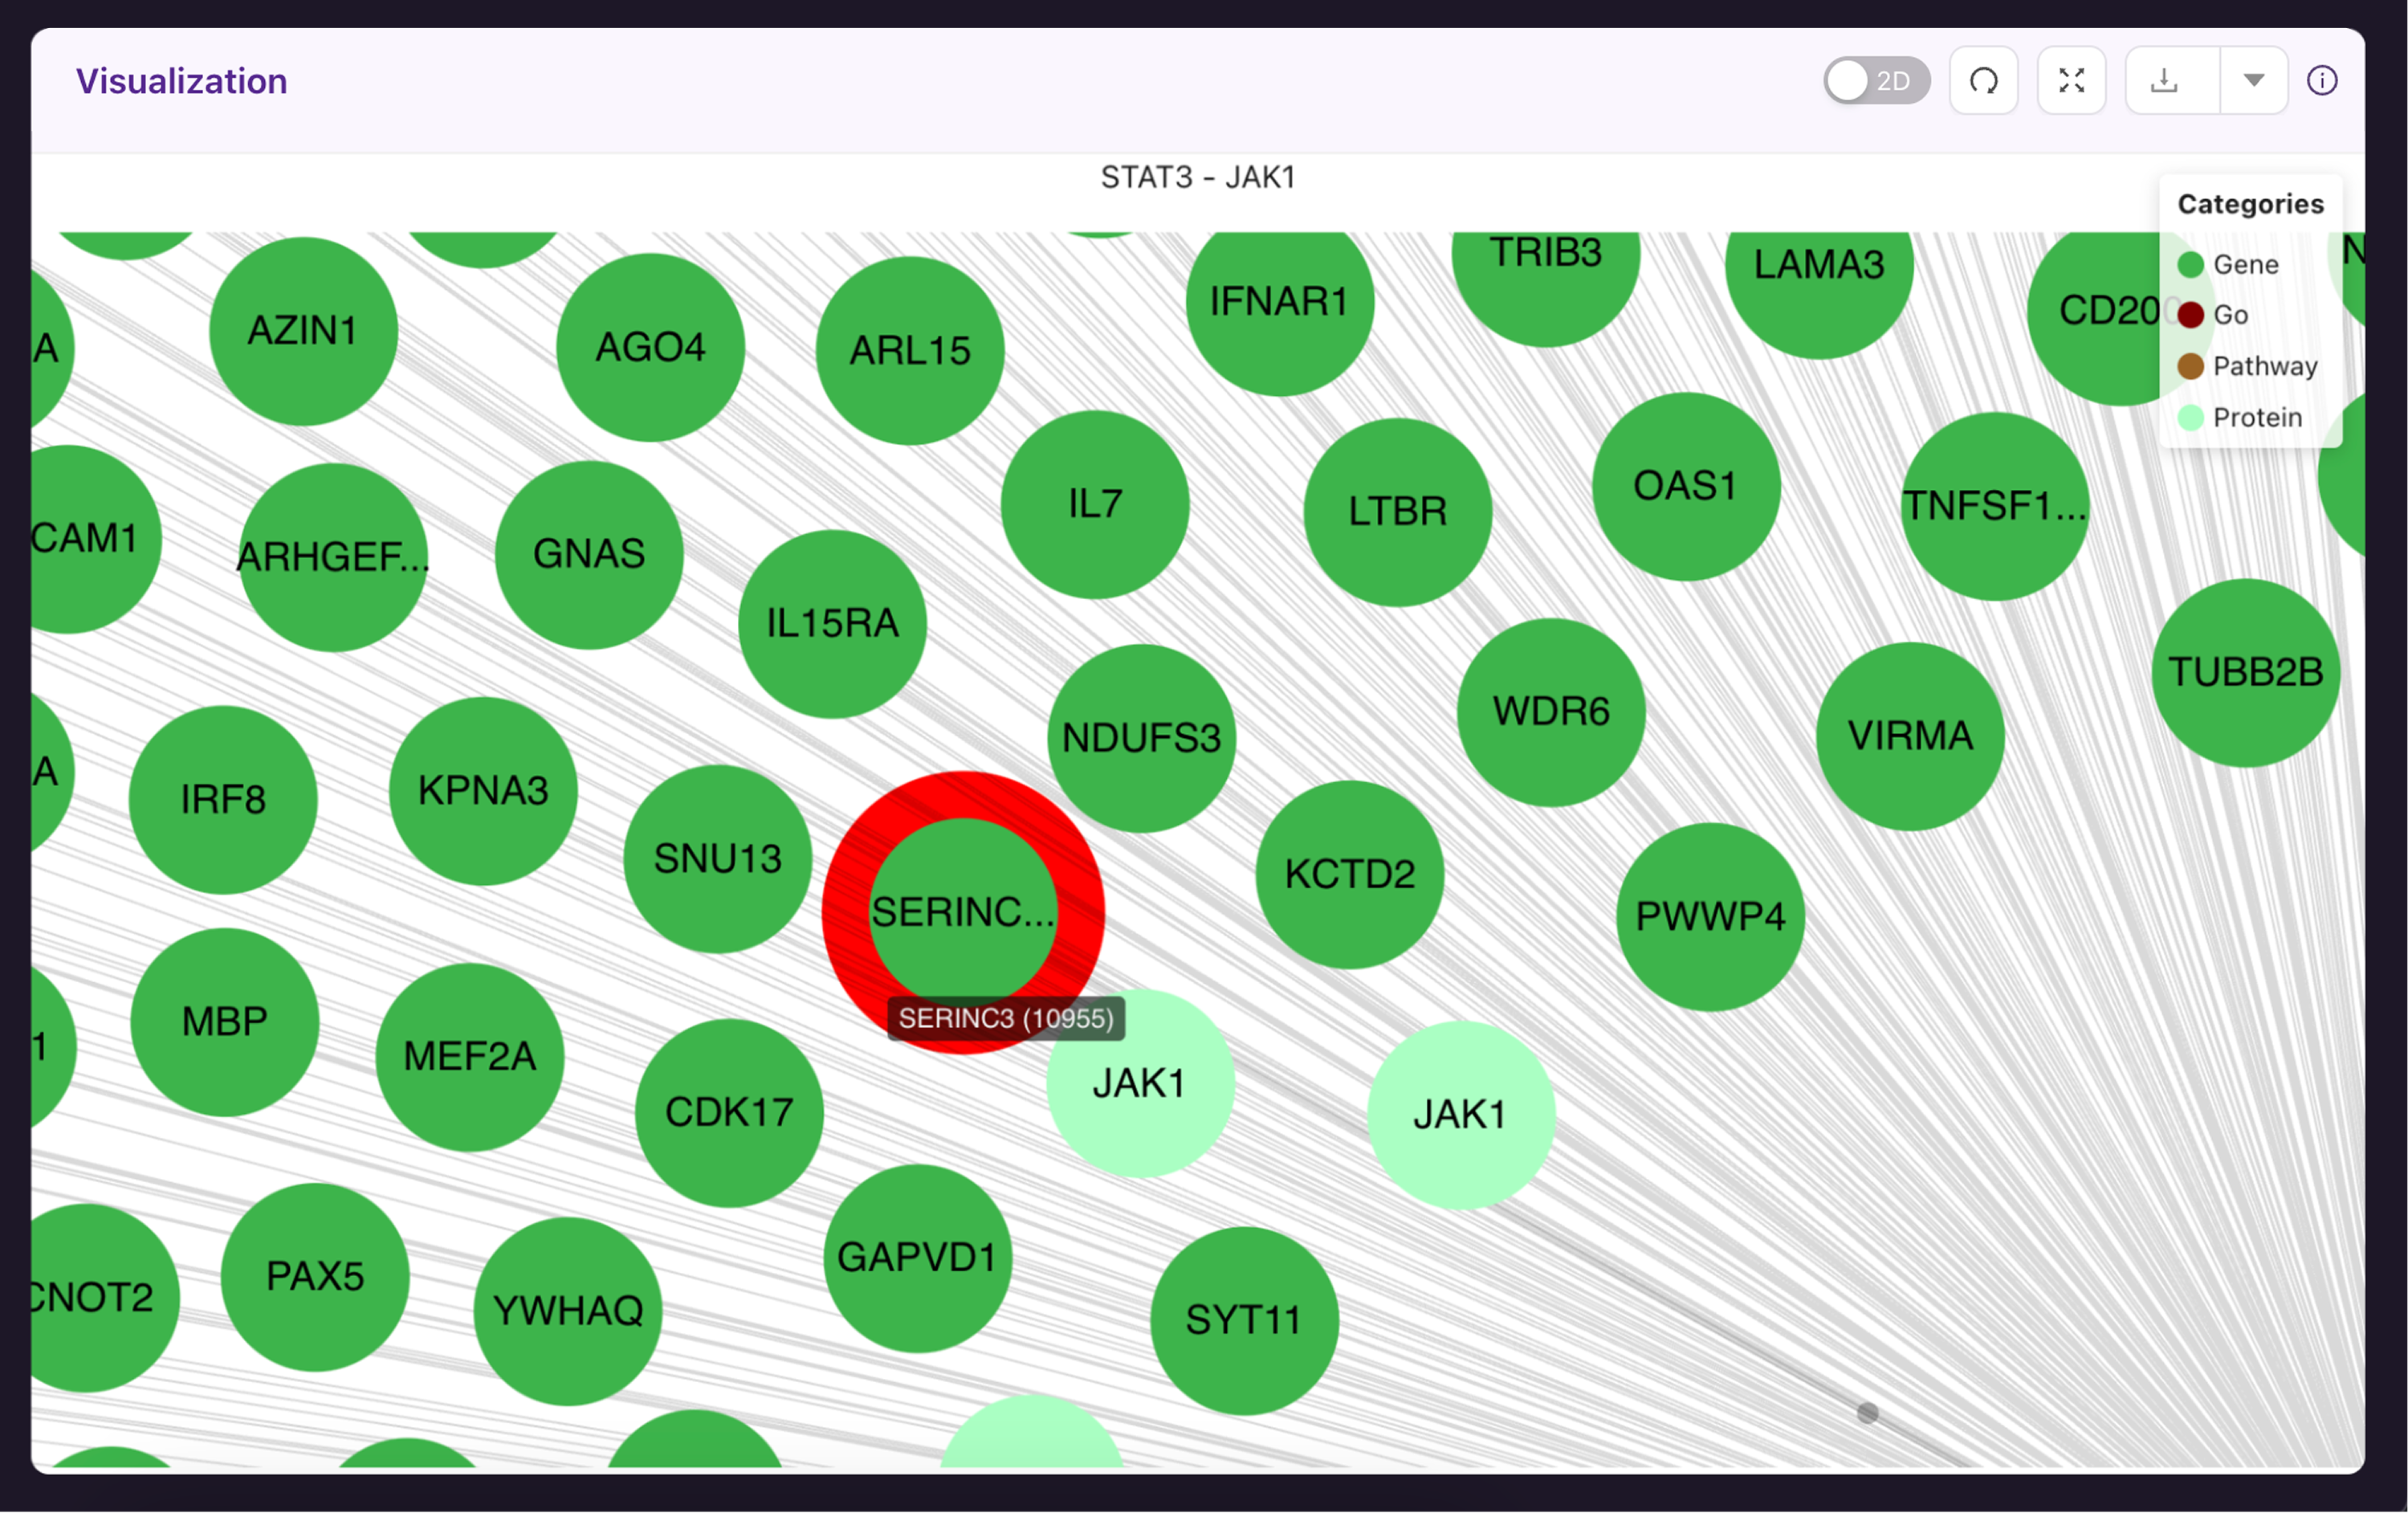Image resolution: width=2408 pixels, height=1513 pixels.
Task: Select the WDR6 gene node
Action: click(1551, 713)
